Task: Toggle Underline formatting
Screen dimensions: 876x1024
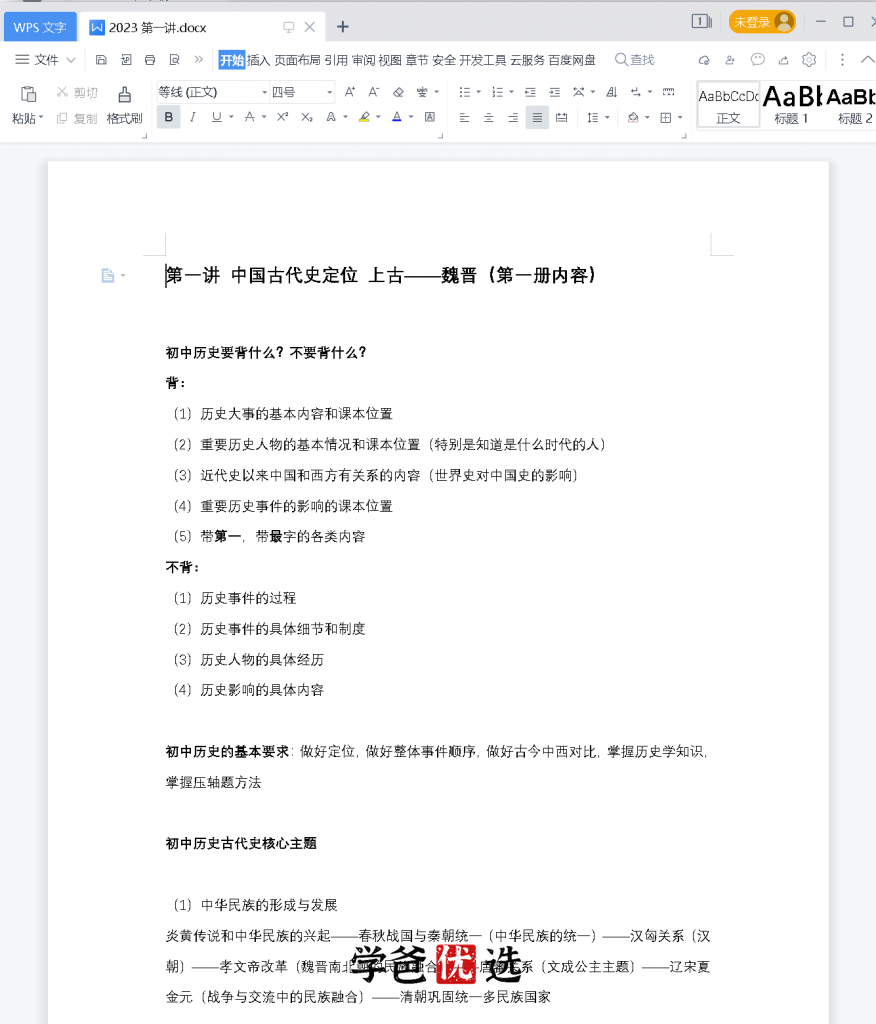Action: (216, 117)
